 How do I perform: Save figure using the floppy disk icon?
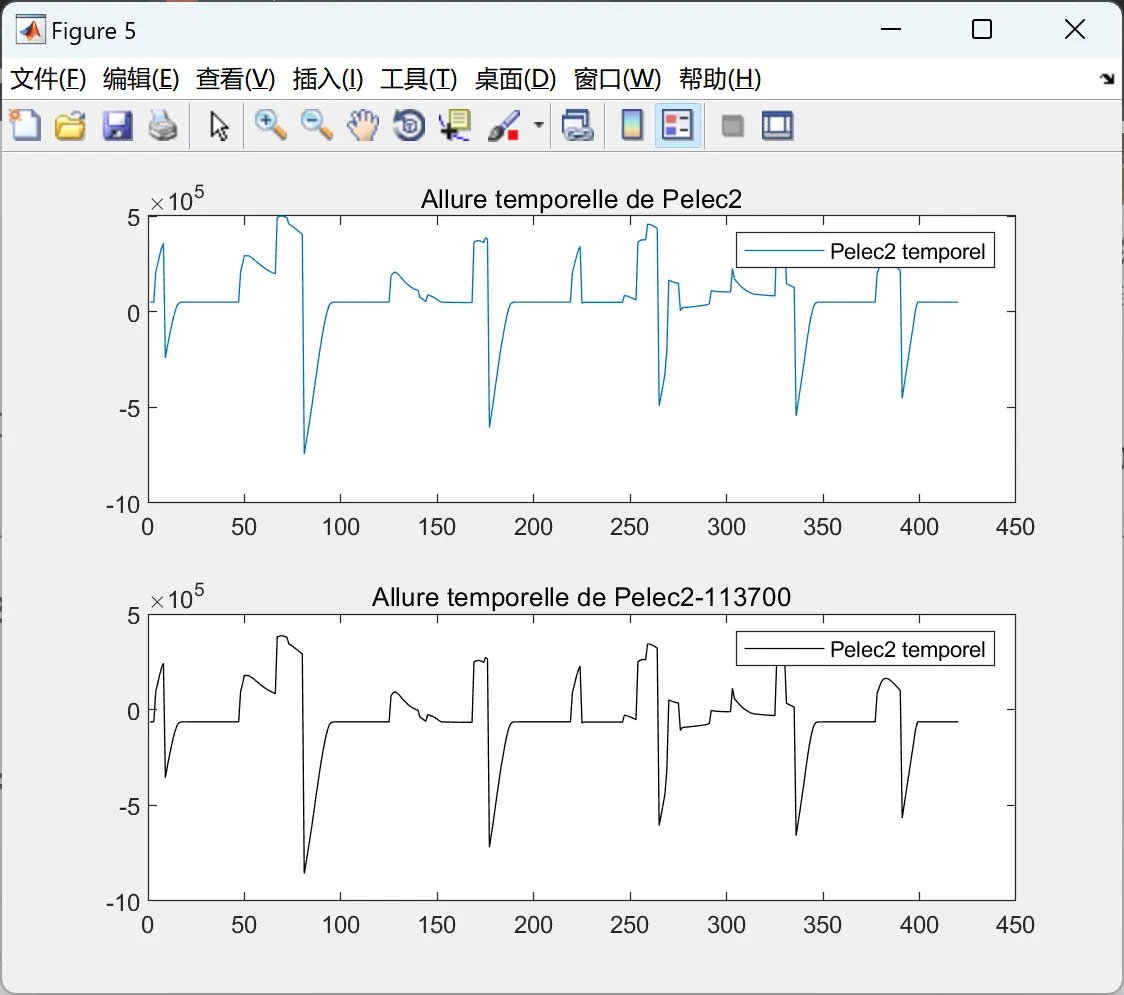[x=117, y=125]
